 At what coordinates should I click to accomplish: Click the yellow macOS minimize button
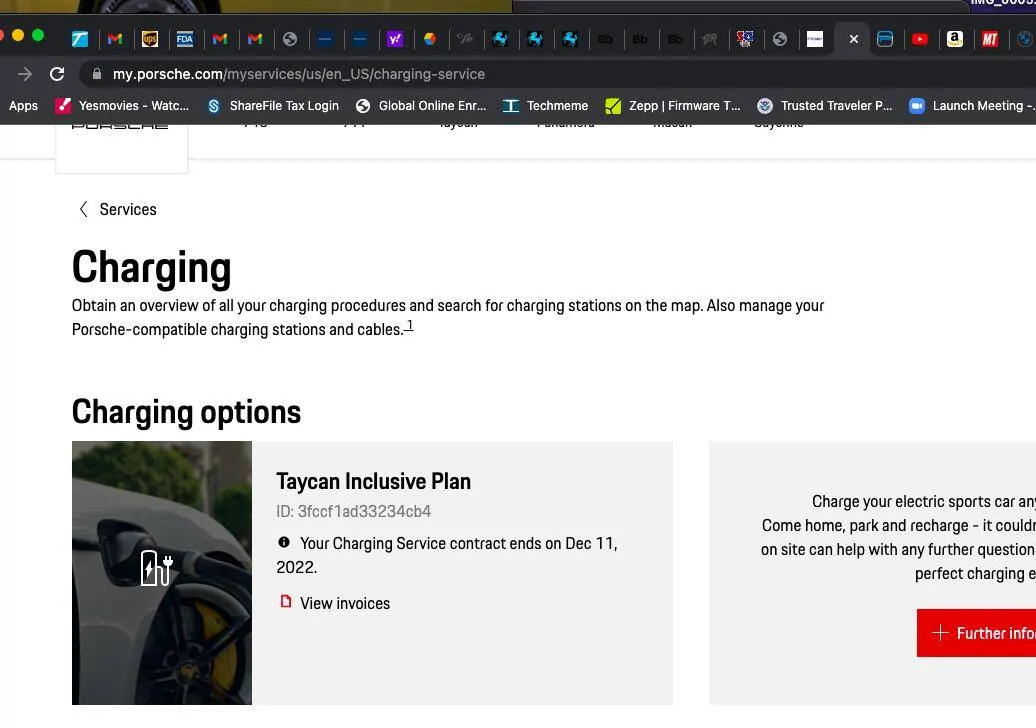[x=18, y=36]
